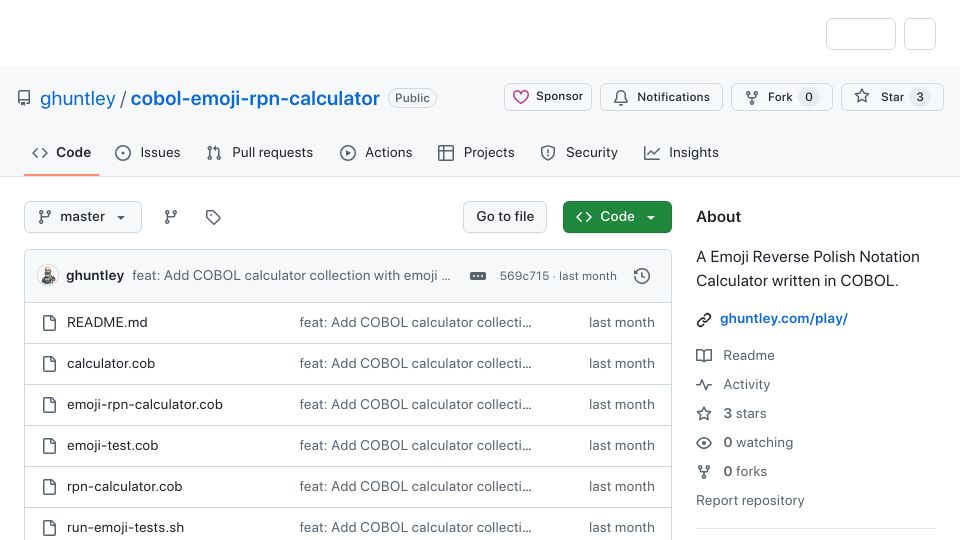Open commit message in calculator.cob row
The height and width of the screenshot is (540, 960).
pos(415,364)
